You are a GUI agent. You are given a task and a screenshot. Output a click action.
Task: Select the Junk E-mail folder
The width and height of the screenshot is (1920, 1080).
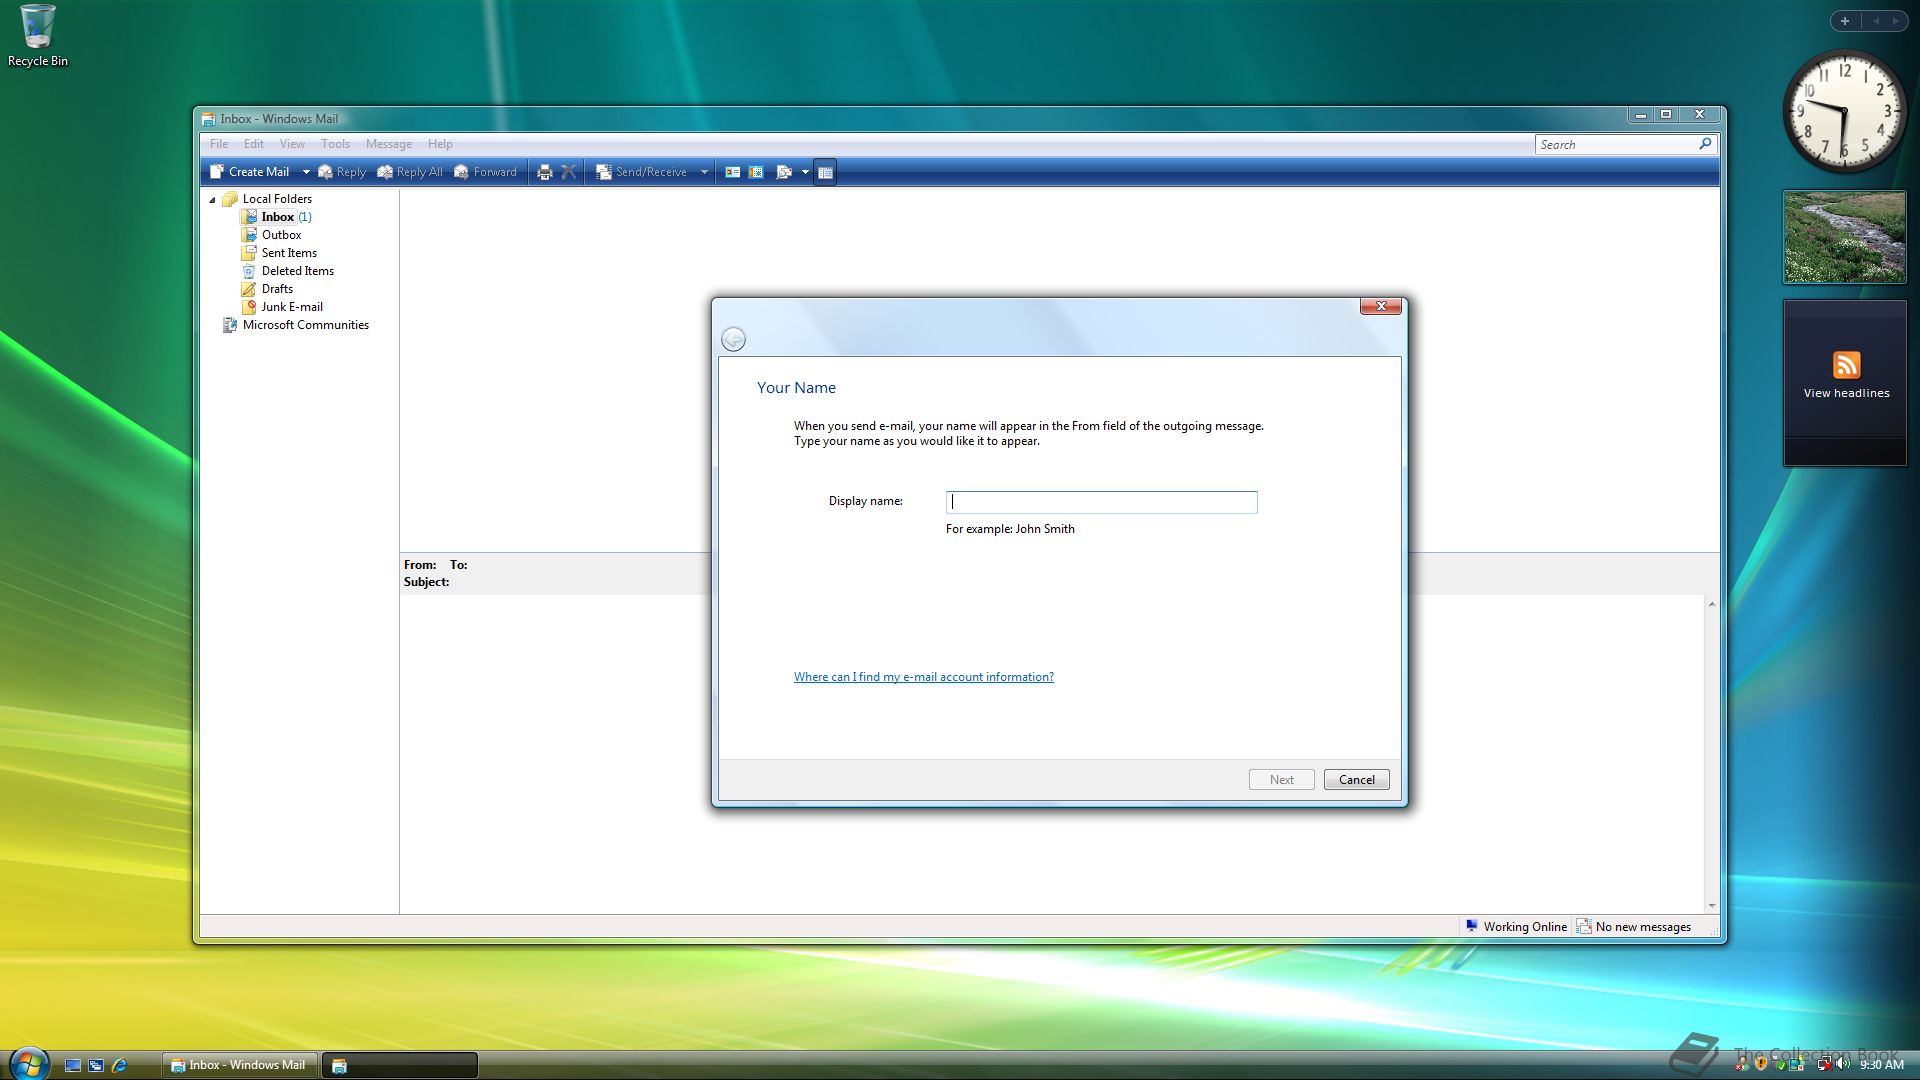tap(282, 307)
